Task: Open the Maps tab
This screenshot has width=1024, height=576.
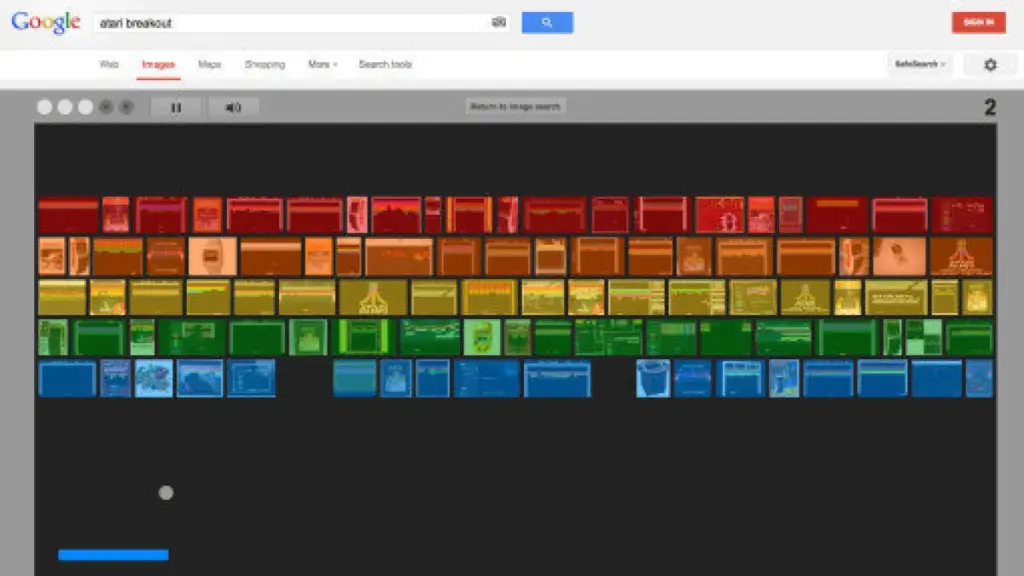Action: pos(210,64)
